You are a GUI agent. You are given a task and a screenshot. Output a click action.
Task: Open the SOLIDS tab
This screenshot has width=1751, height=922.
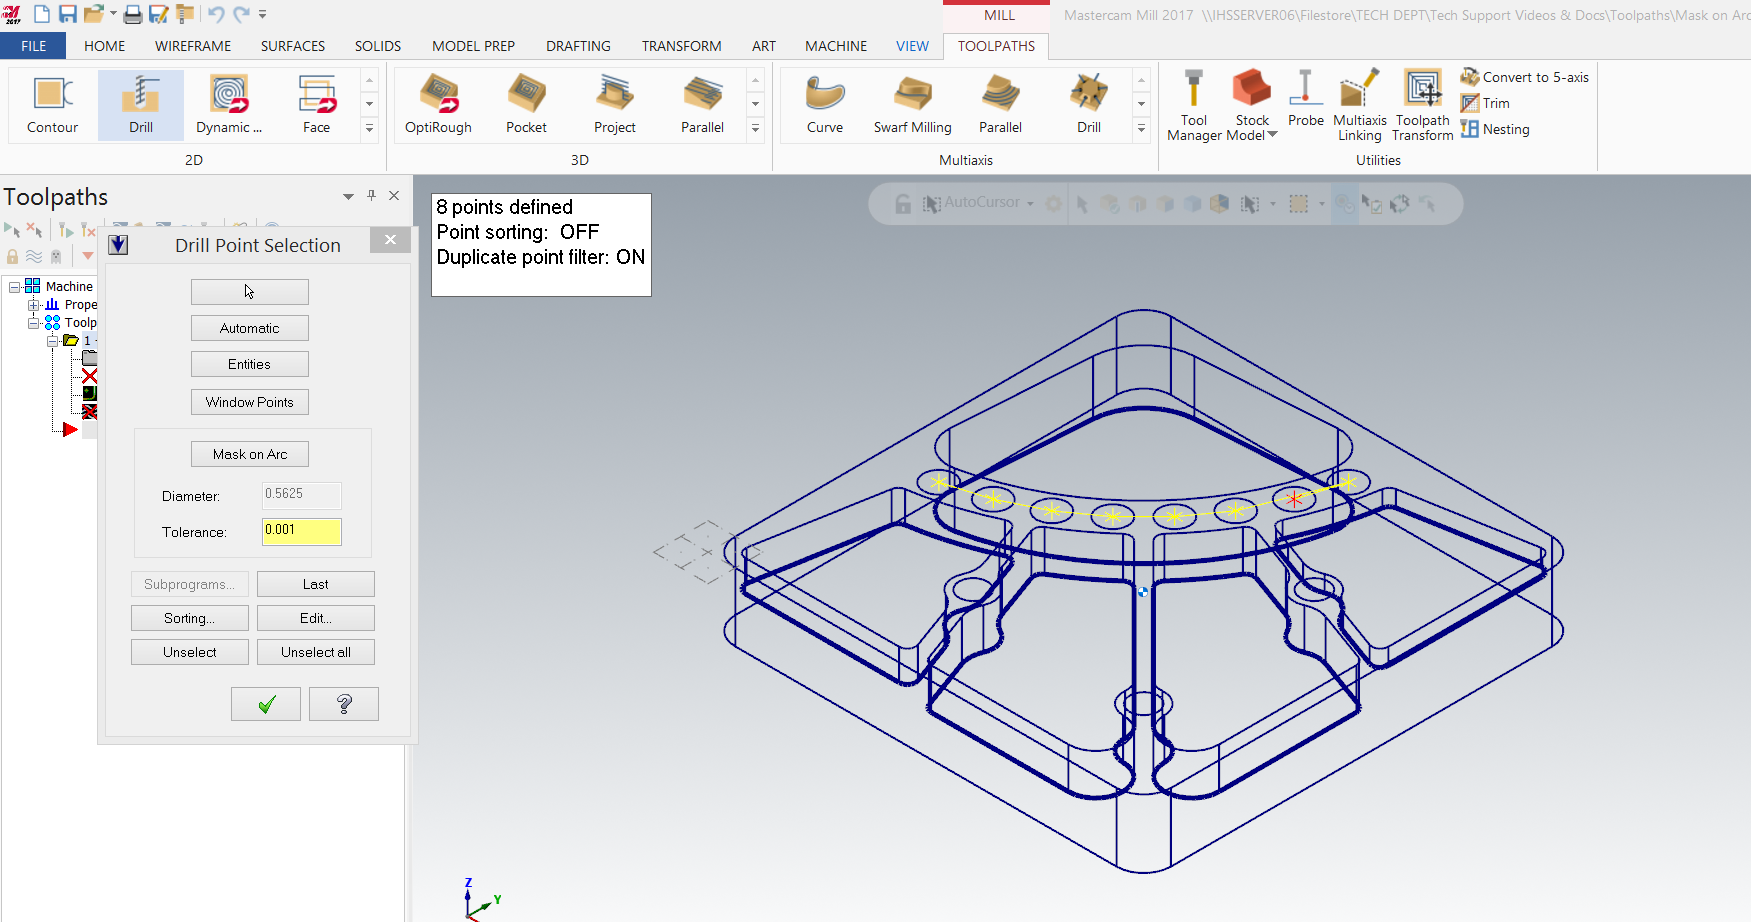click(x=378, y=46)
